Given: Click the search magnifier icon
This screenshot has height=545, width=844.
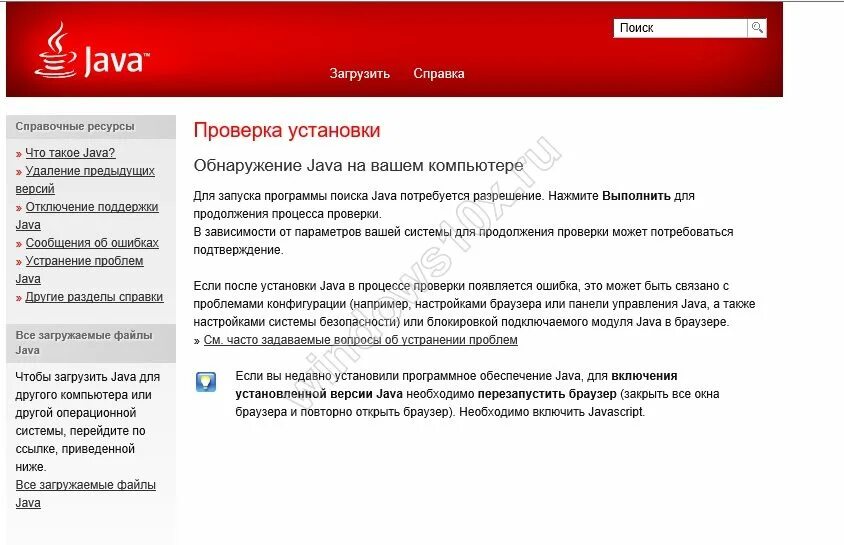Looking at the screenshot, I should [x=757, y=28].
